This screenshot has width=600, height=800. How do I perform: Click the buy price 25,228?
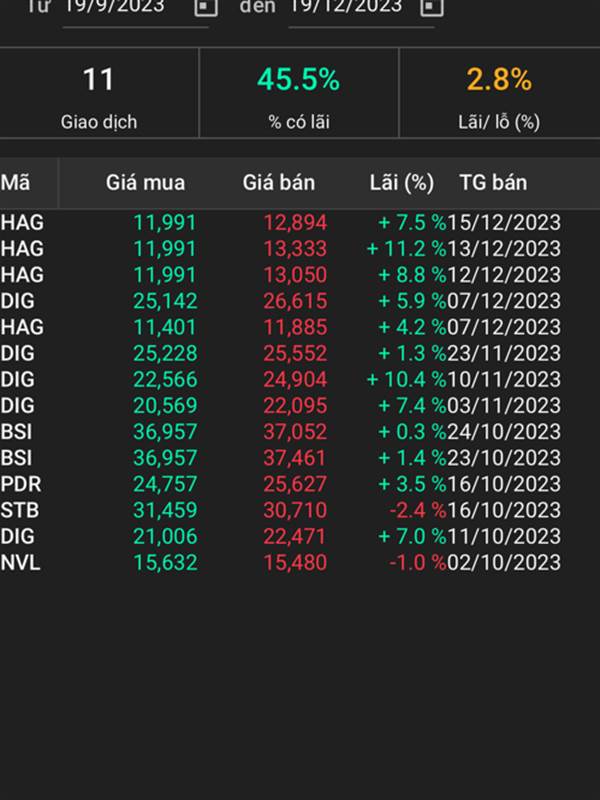click(x=165, y=353)
